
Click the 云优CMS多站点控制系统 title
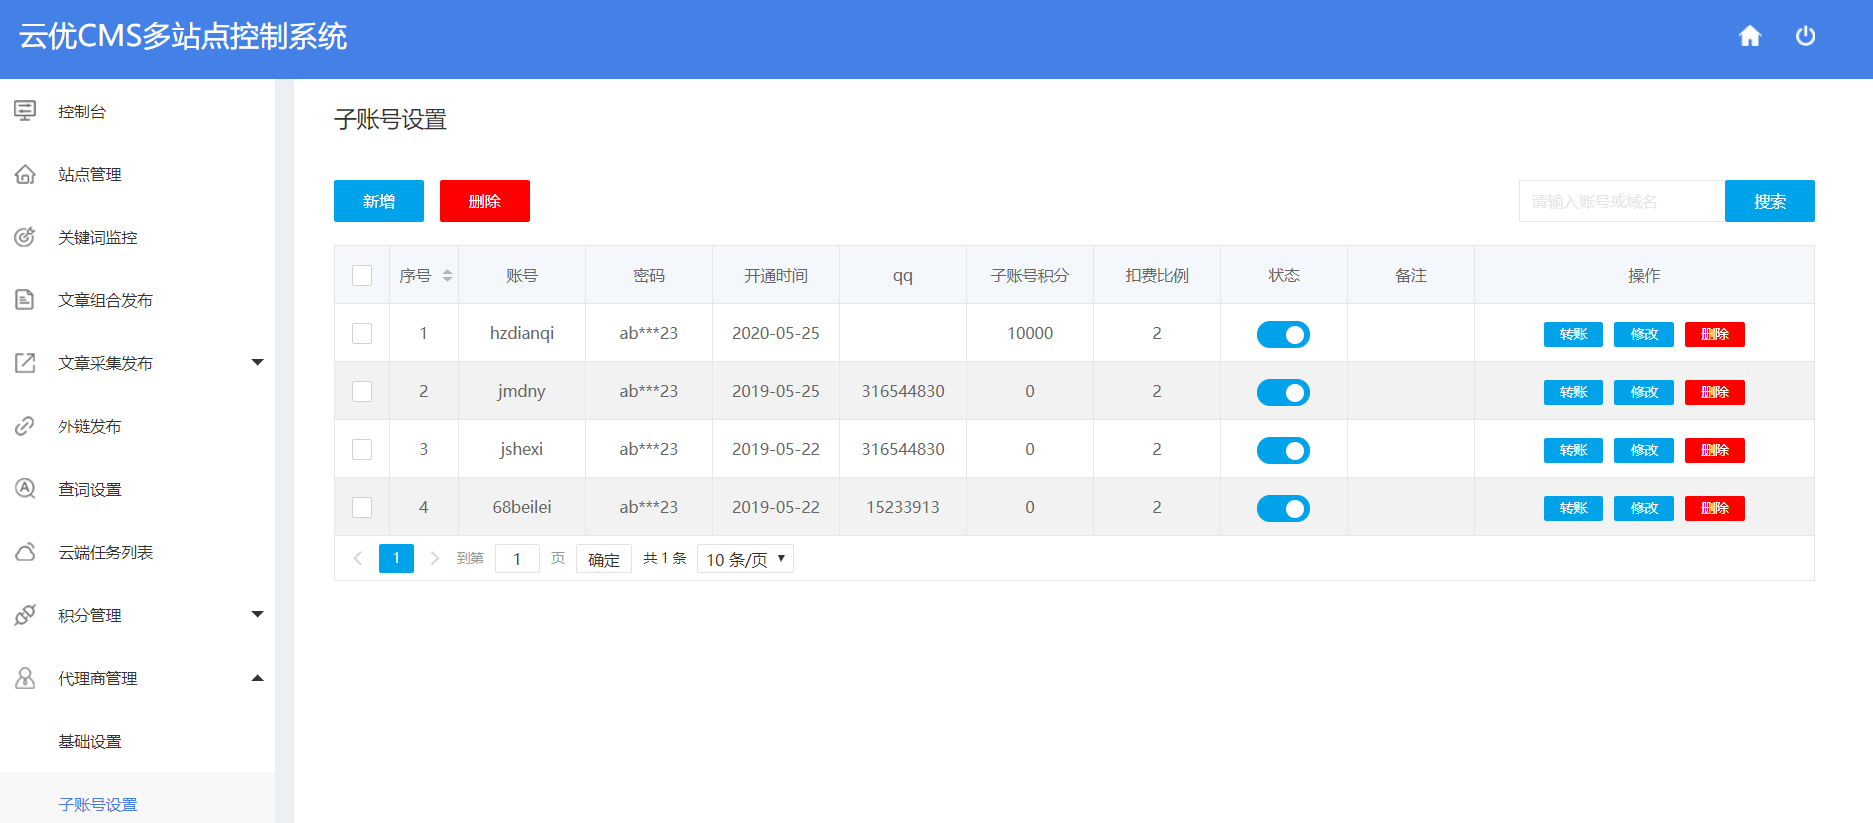[183, 37]
